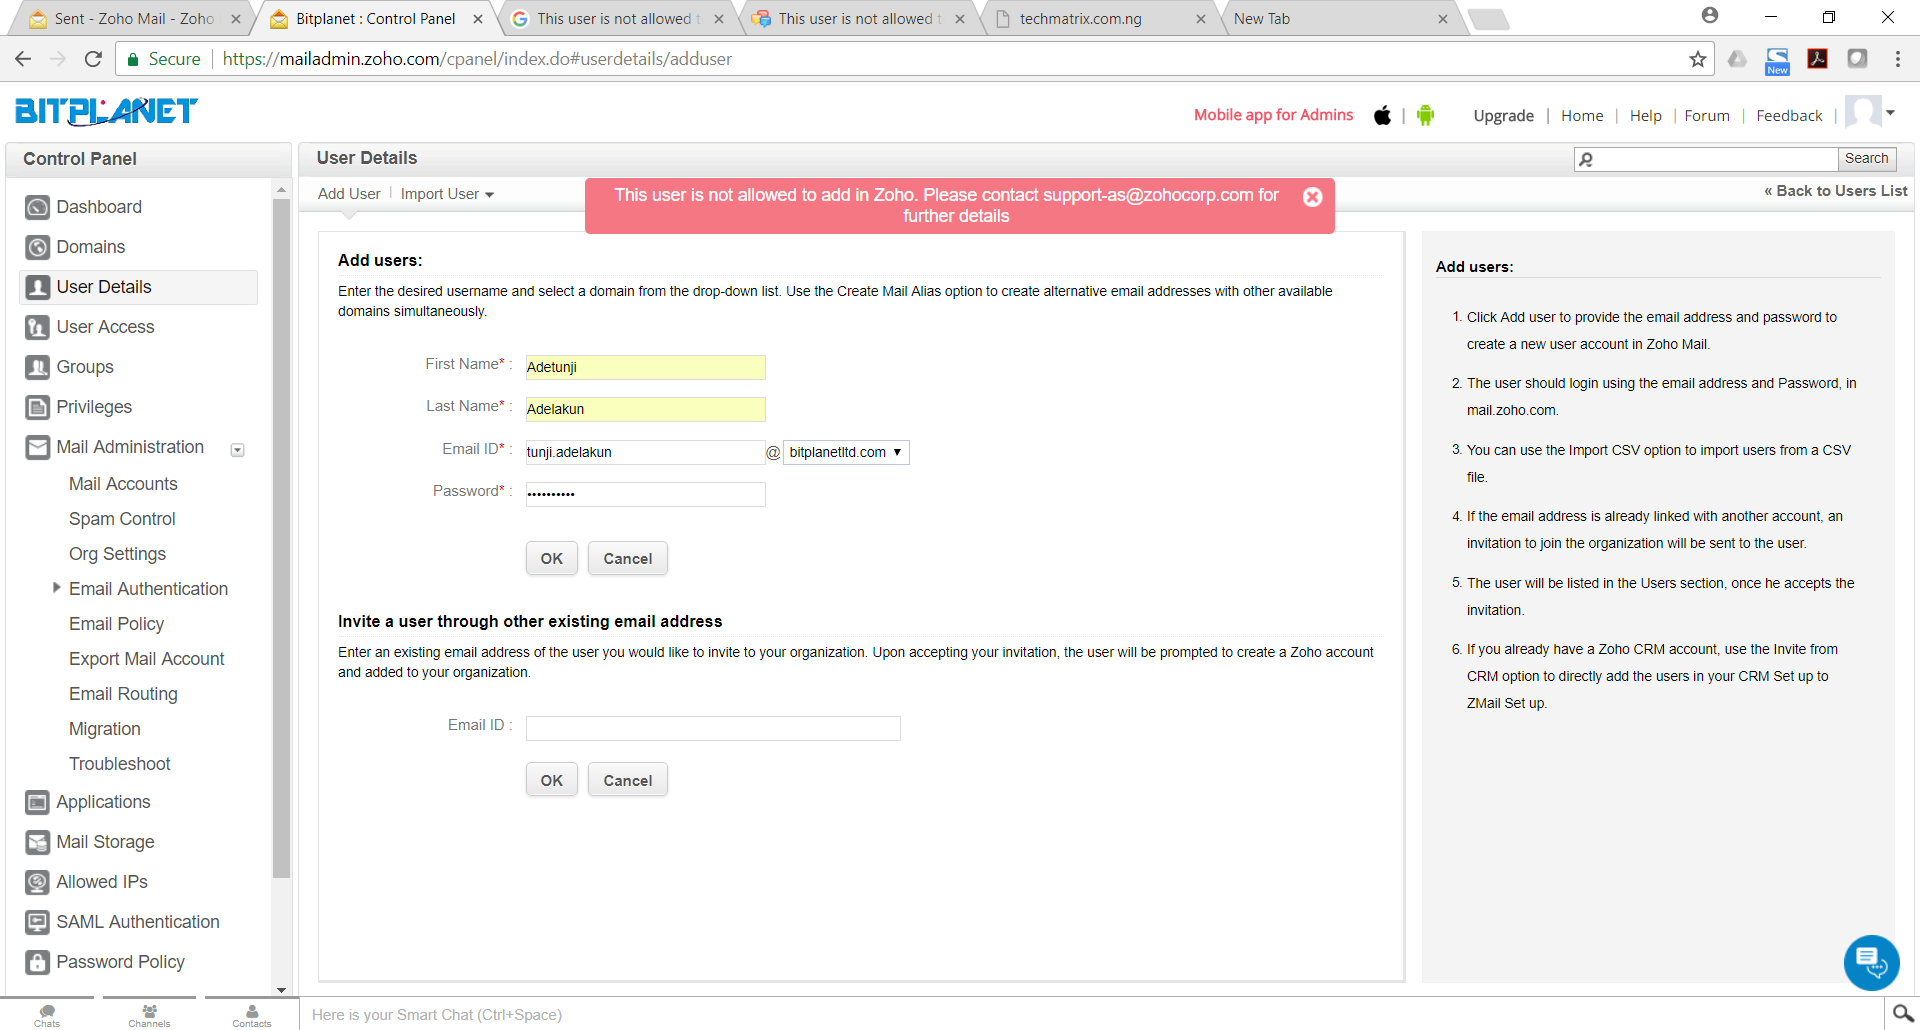Open the Dashboard sidebar icon
Image resolution: width=1920 pixels, height=1030 pixels.
(37, 207)
